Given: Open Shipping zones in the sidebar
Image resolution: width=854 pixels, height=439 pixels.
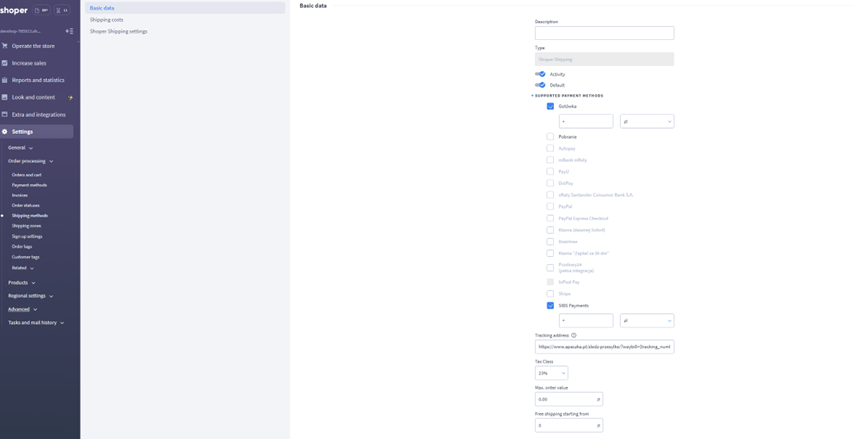Looking at the screenshot, I should coord(26,226).
